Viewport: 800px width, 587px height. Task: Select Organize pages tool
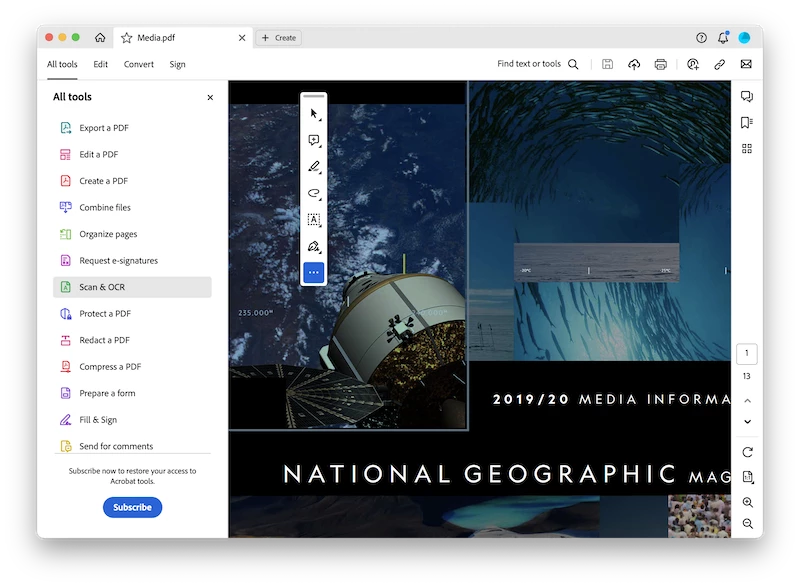[x=132, y=234]
